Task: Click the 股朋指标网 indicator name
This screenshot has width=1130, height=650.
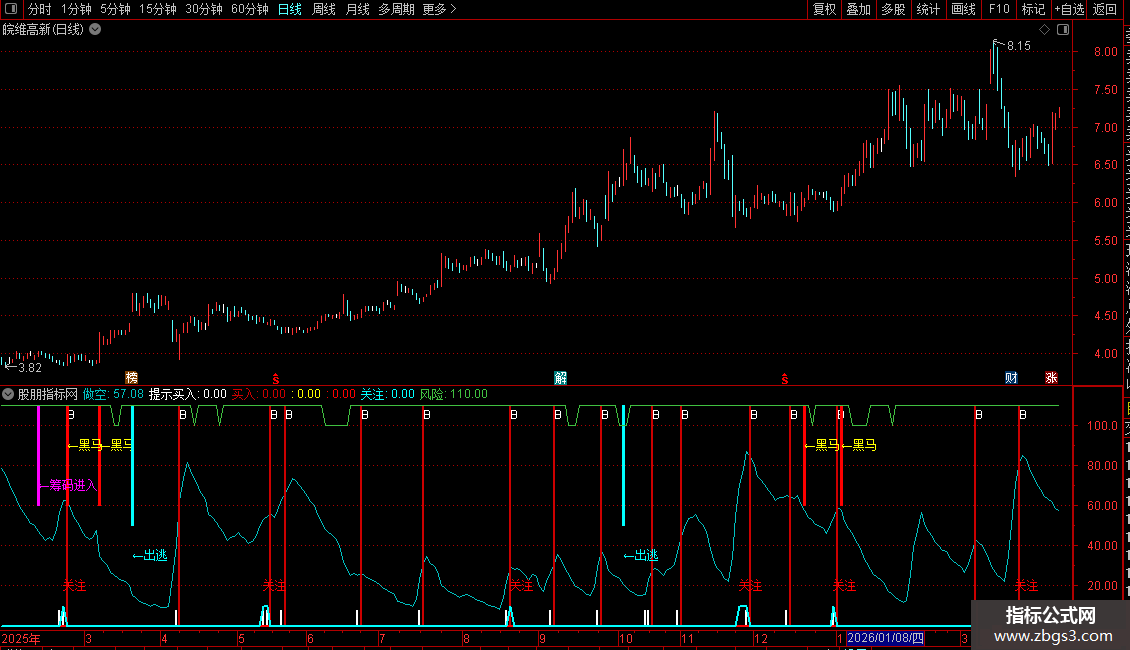Action: tap(48, 394)
